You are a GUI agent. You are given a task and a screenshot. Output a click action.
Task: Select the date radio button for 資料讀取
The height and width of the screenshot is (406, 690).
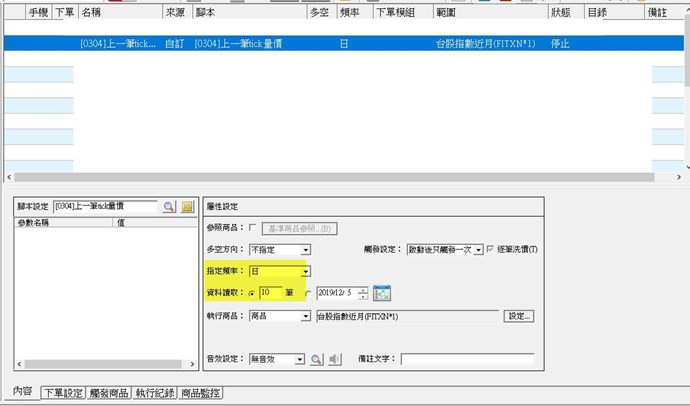(x=308, y=293)
